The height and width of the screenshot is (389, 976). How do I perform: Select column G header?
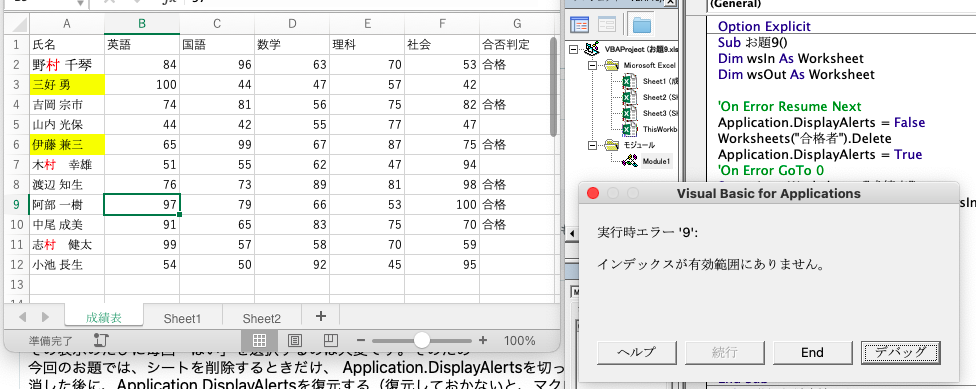[x=517, y=24]
